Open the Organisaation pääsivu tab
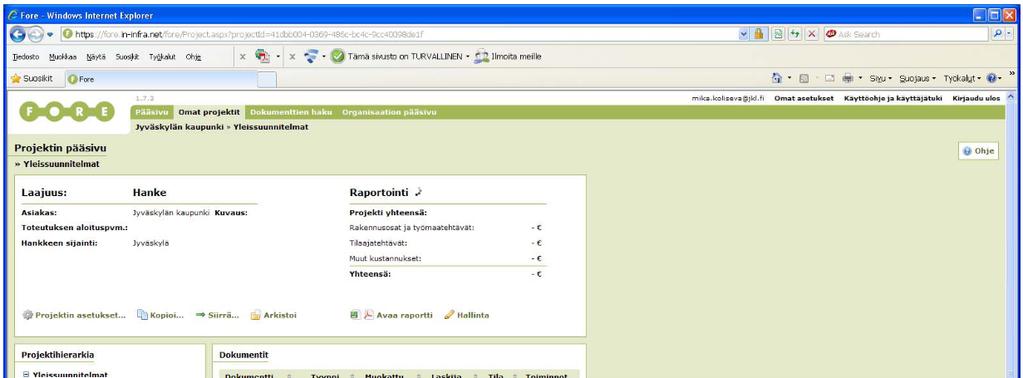The height and width of the screenshot is (378, 1023). click(389, 112)
